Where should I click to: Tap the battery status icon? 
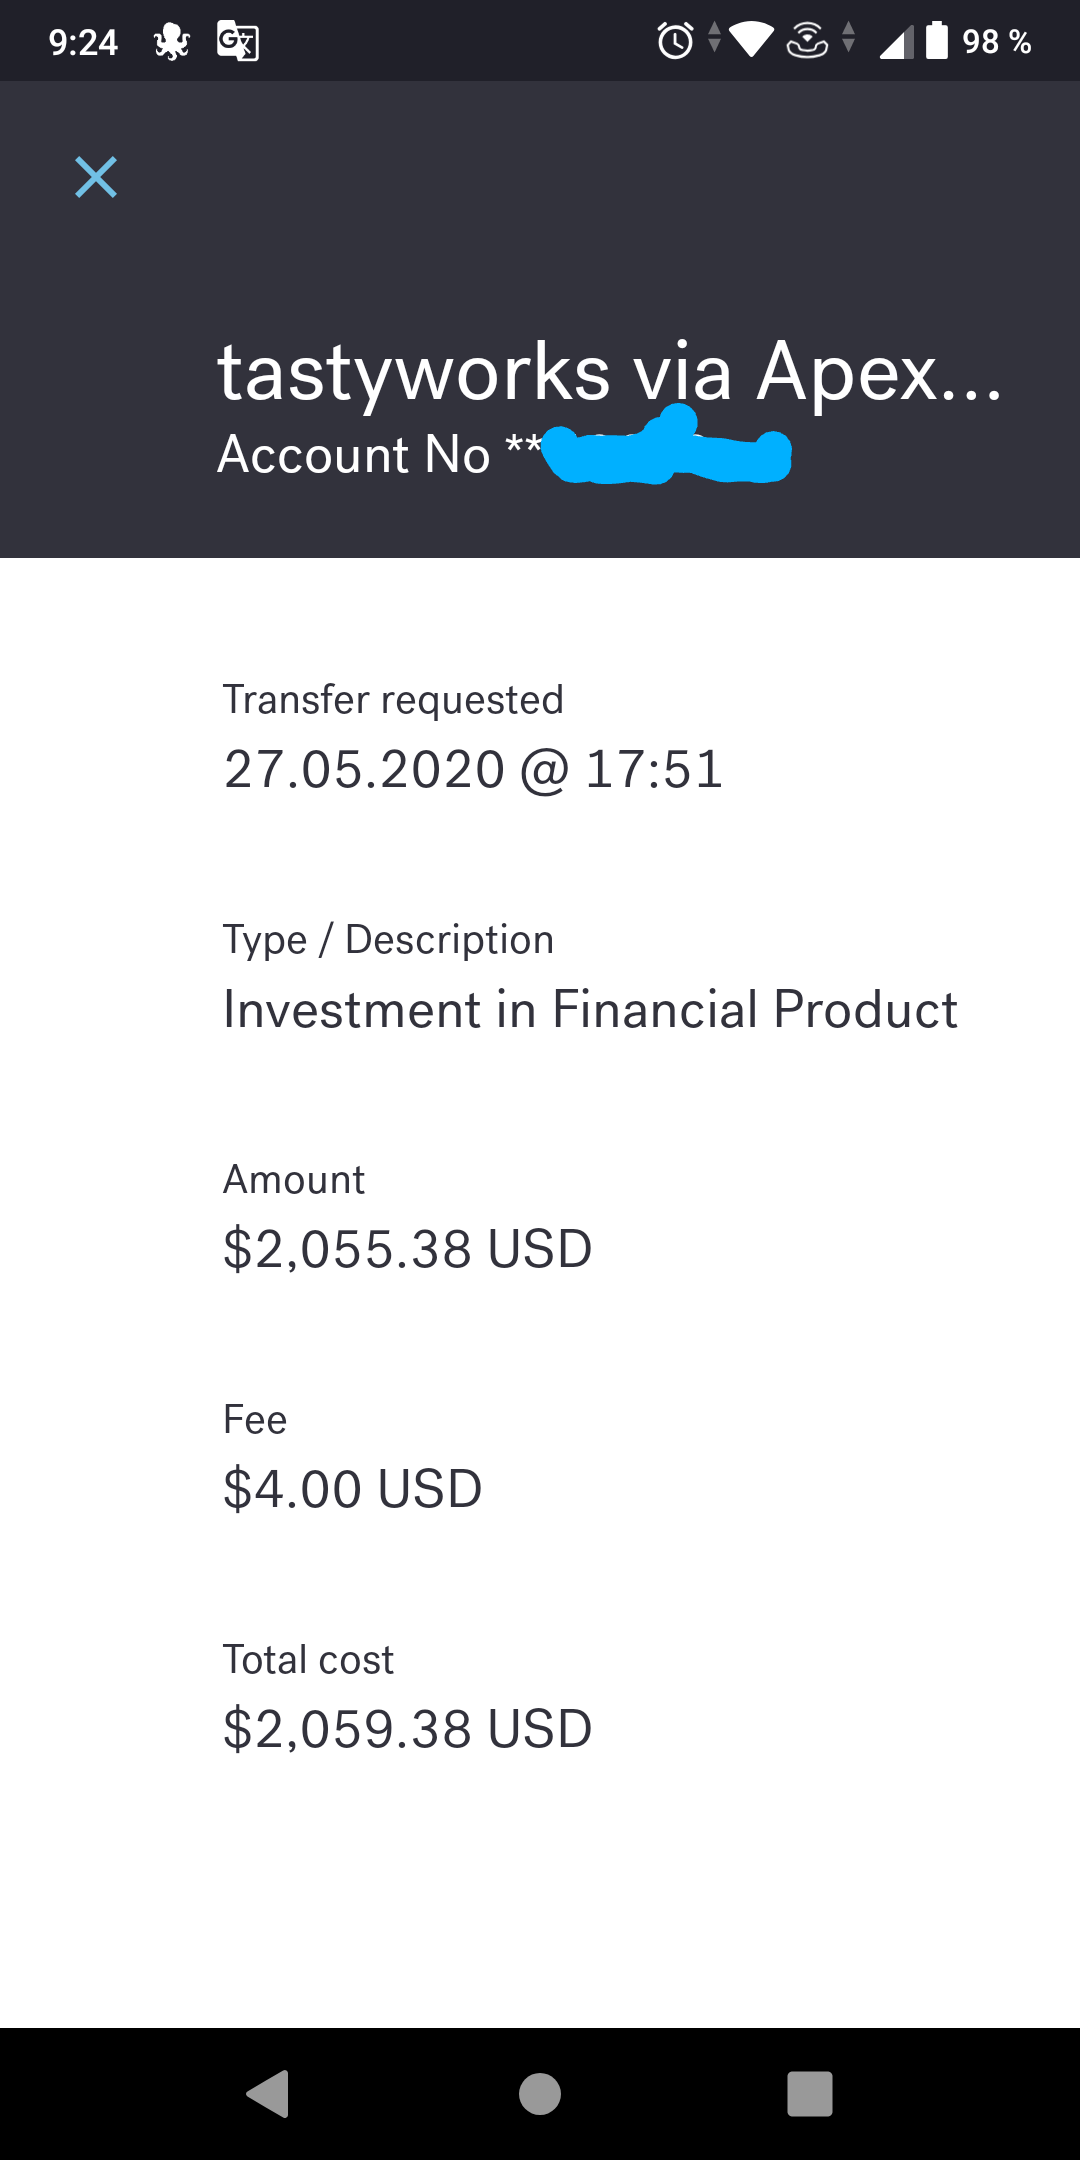pyautogui.click(x=936, y=41)
